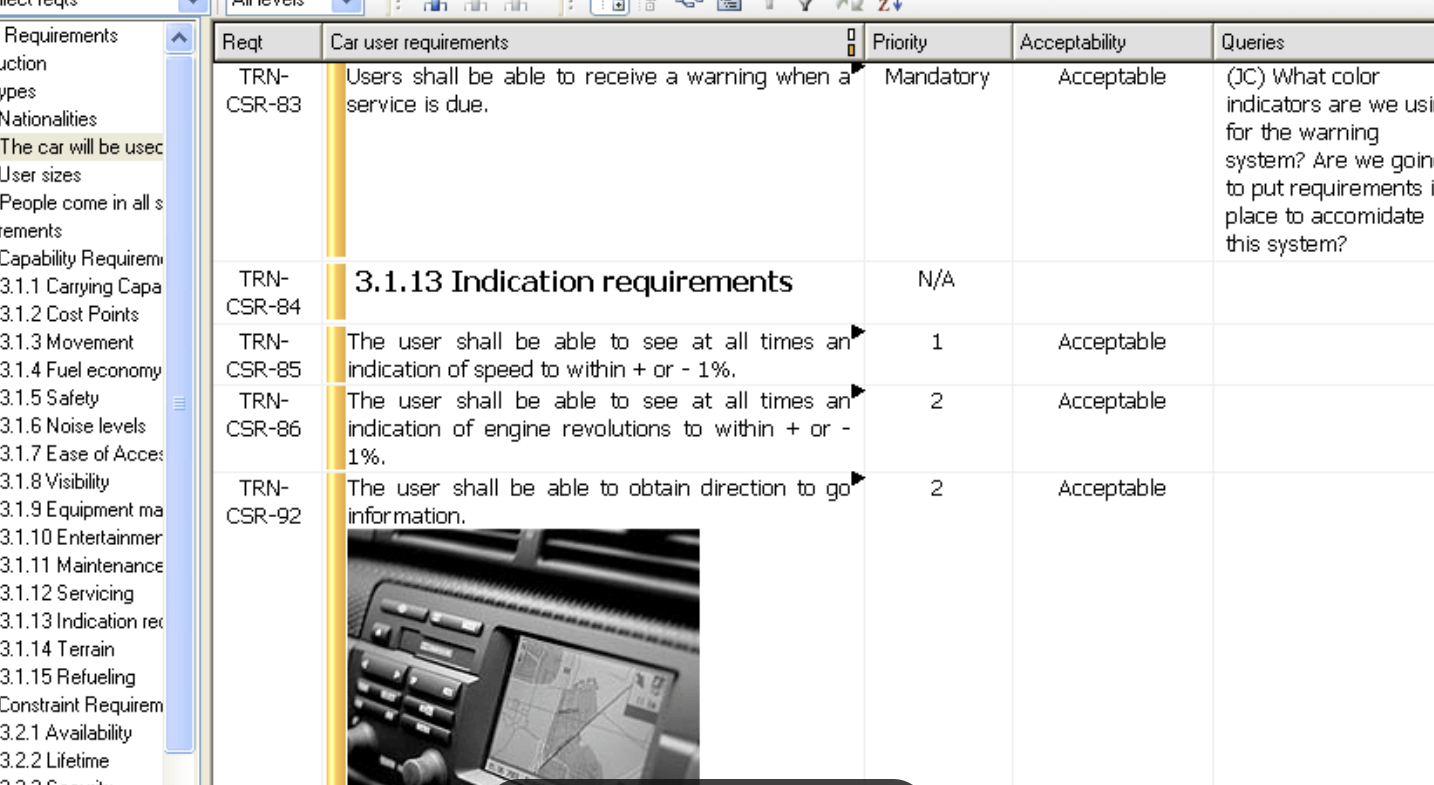Click the navigation tree scroll-up arrow
Image resolution: width=1434 pixels, height=785 pixels.
179,39
